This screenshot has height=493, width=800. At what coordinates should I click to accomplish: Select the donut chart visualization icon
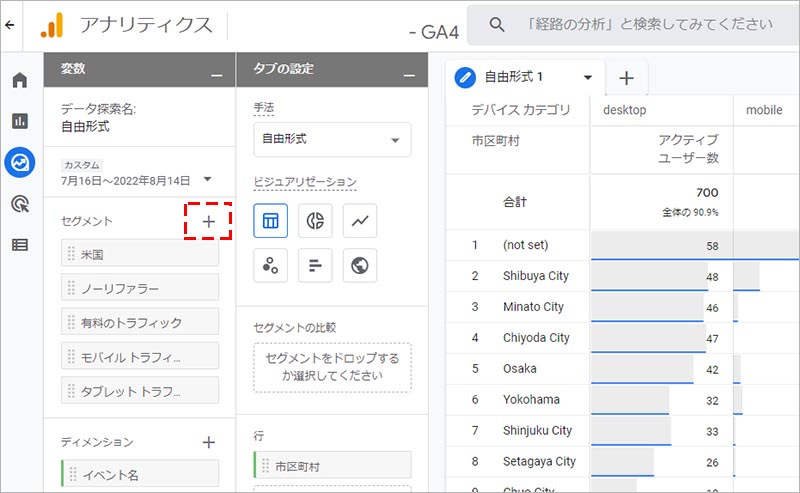click(x=315, y=221)
